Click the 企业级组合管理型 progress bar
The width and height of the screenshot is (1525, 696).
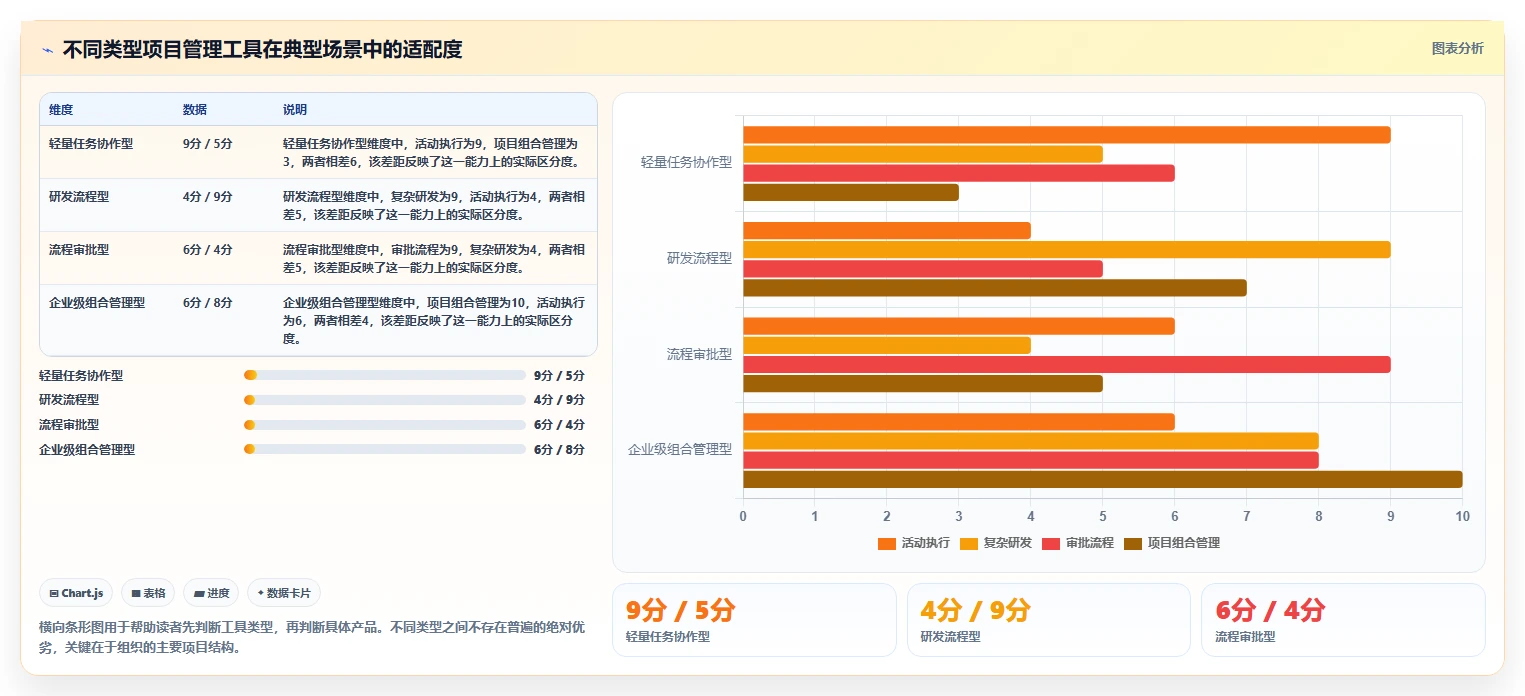(x=385, y=449)
